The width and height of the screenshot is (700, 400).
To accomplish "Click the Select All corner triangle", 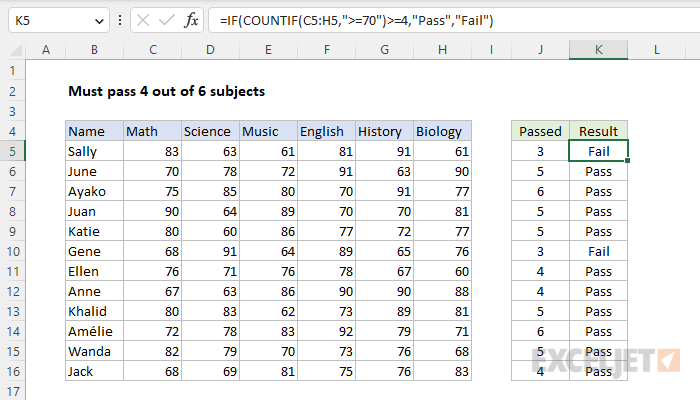I will [x=14, y=50].
